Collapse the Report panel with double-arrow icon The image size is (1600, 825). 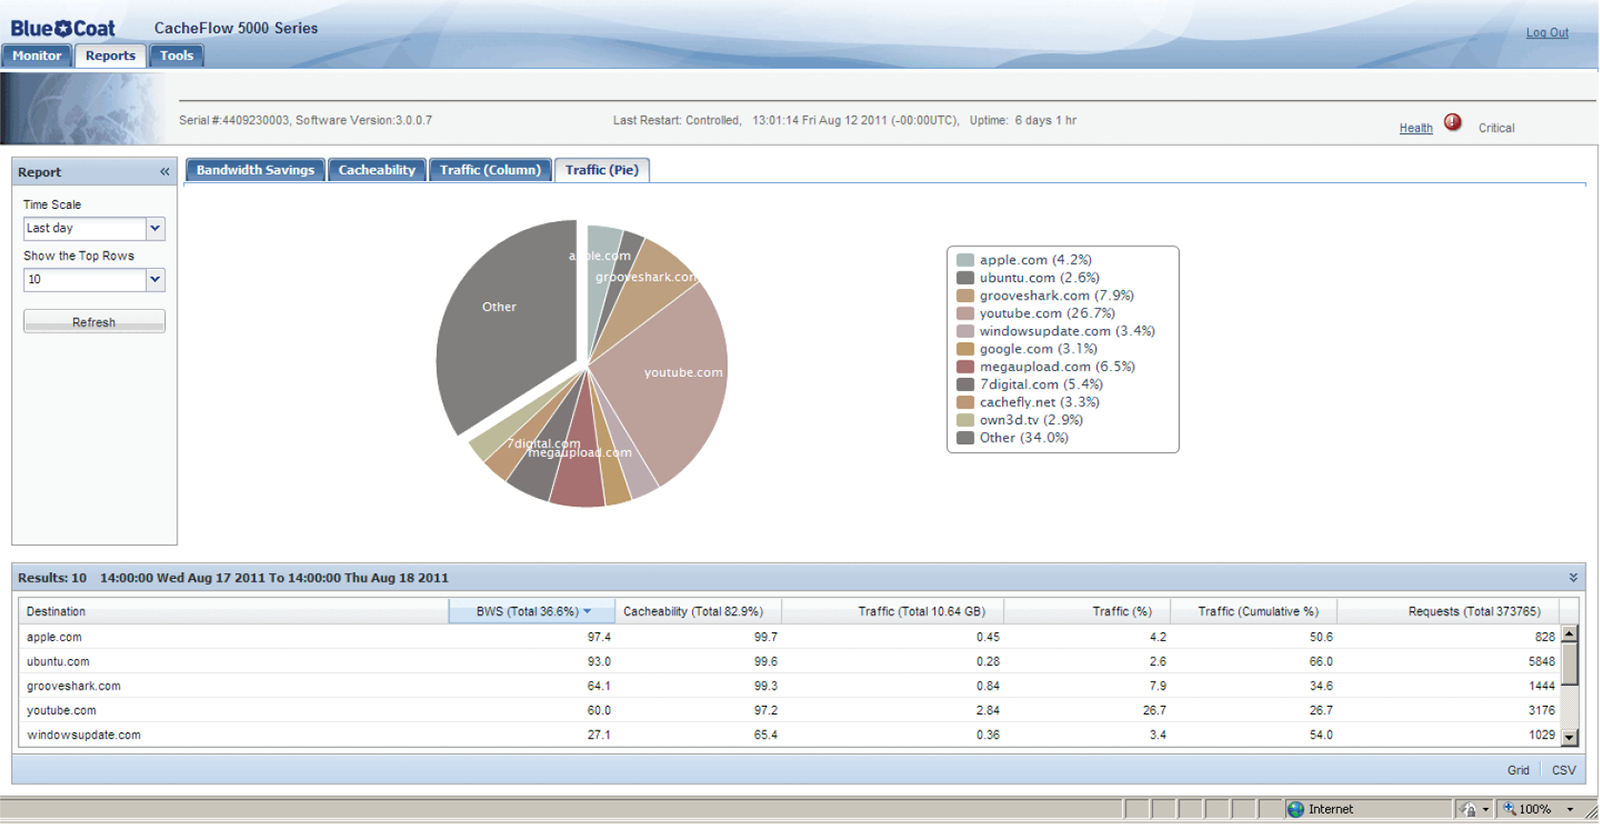point(165,172)
